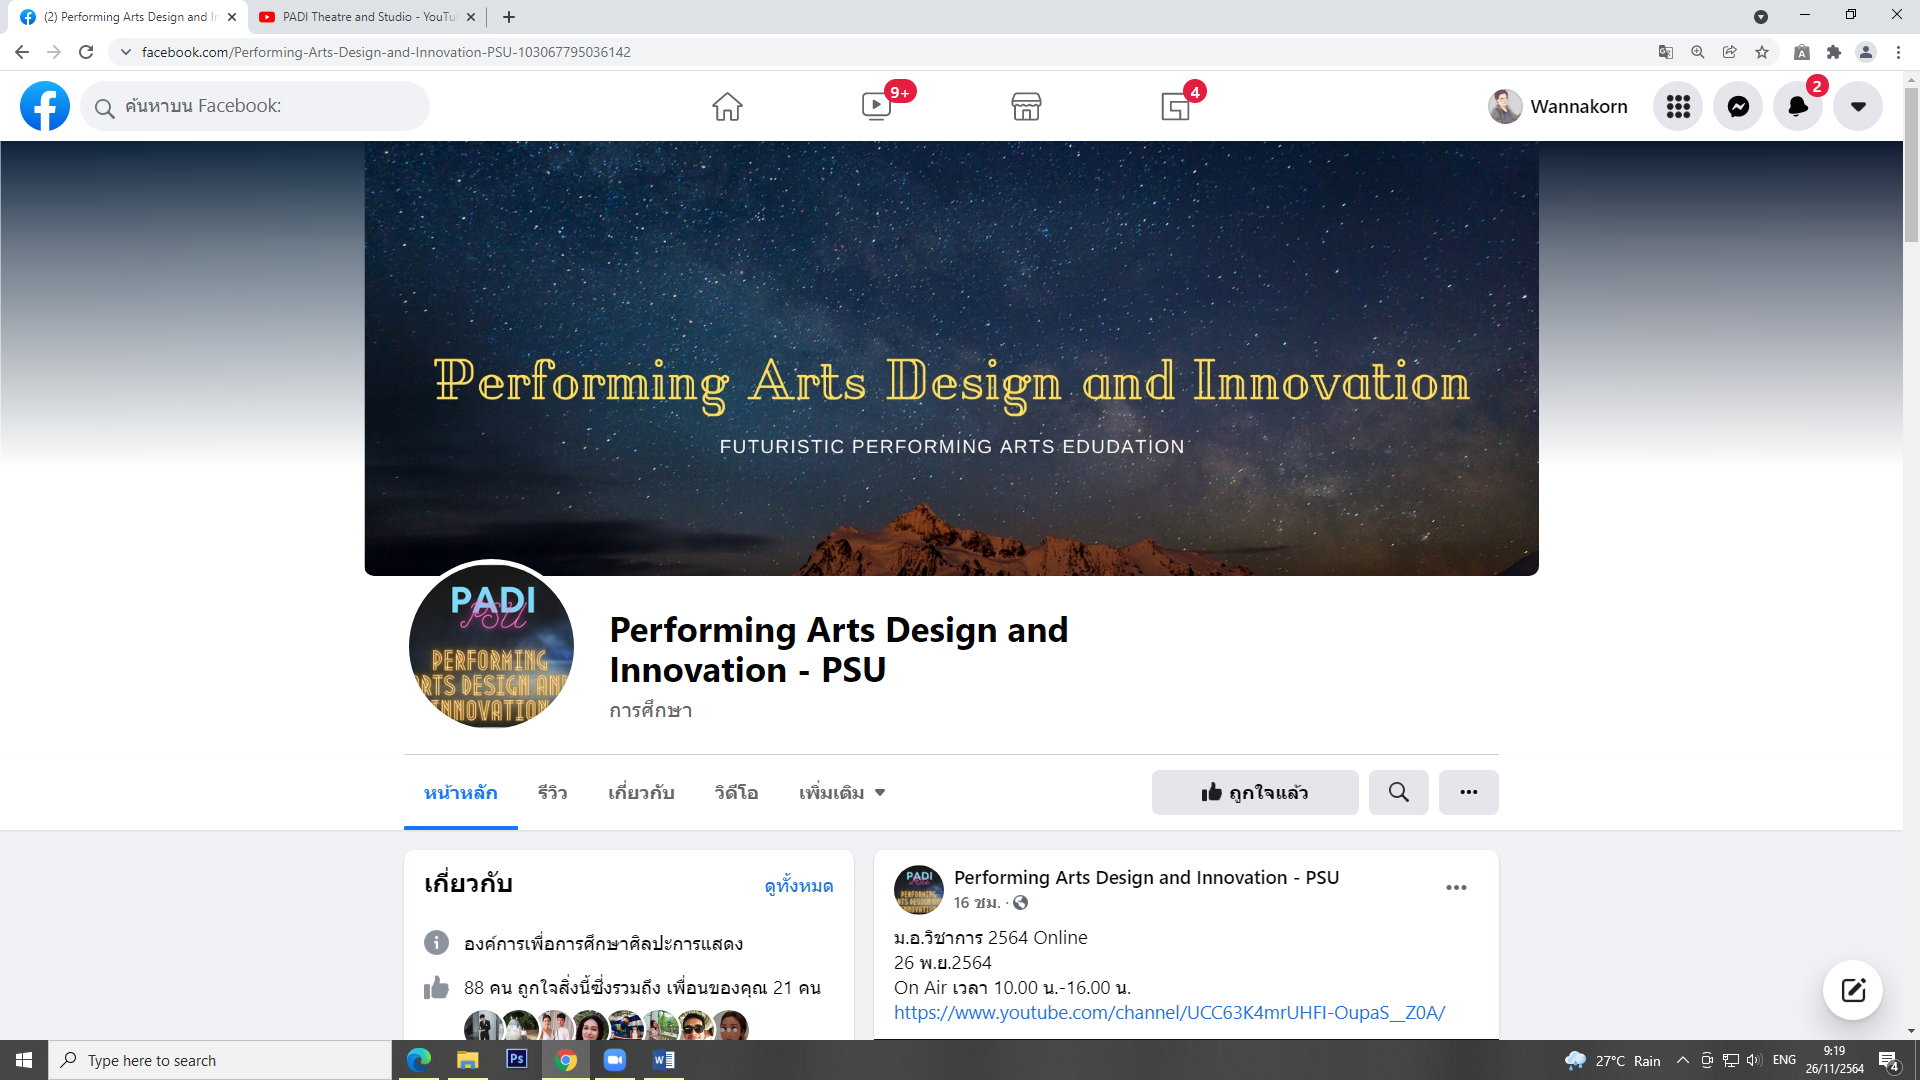Image resolution: width=1920 pixels, height=1080 pixels.
Task: Open Facebook Home feed icon
Action: click(x=727, y=106)
